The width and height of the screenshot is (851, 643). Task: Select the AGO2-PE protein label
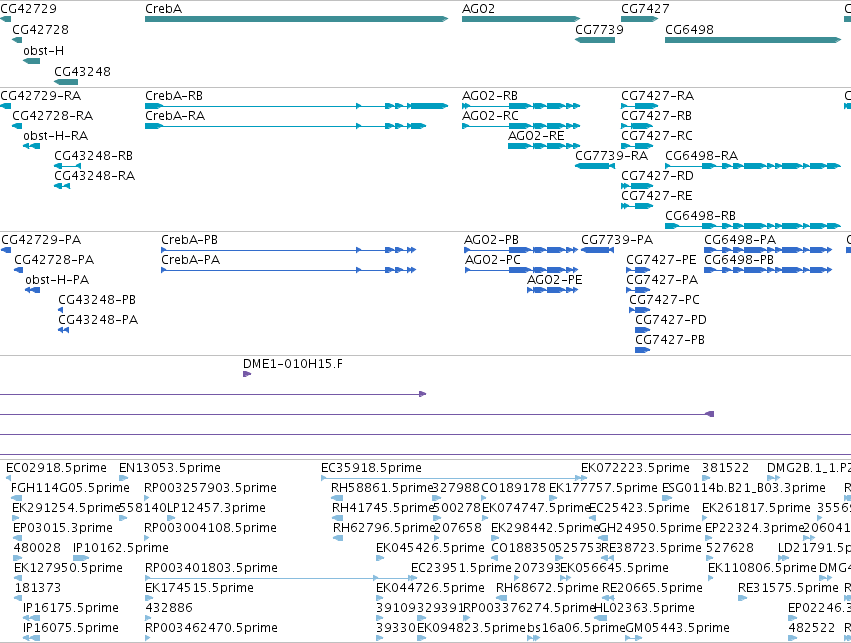(x=554, y=280)
